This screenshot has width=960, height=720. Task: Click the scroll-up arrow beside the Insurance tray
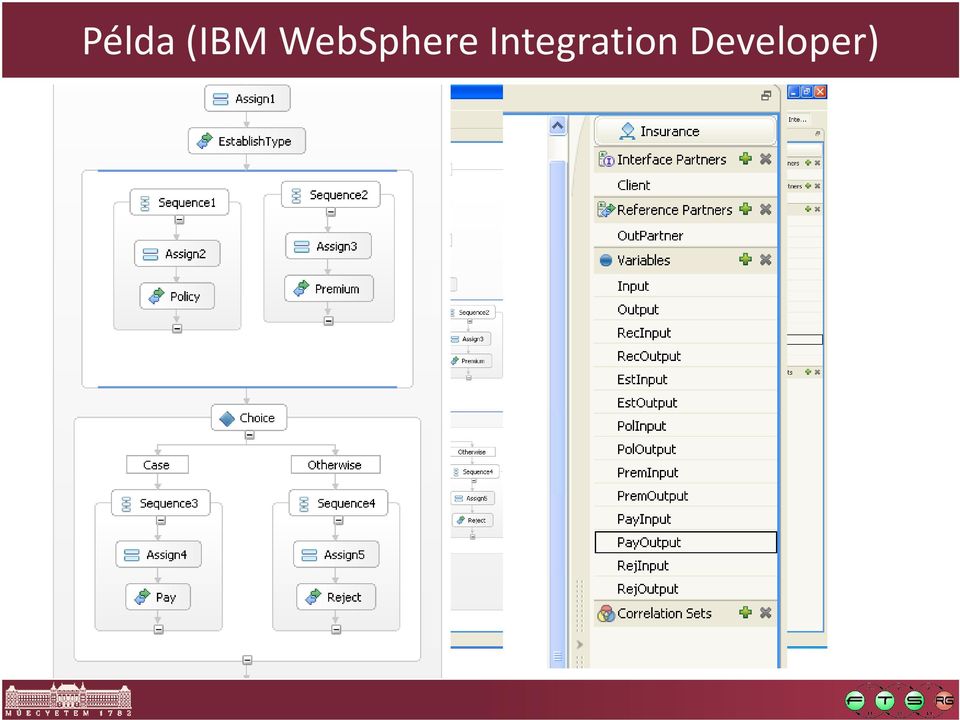558,126
